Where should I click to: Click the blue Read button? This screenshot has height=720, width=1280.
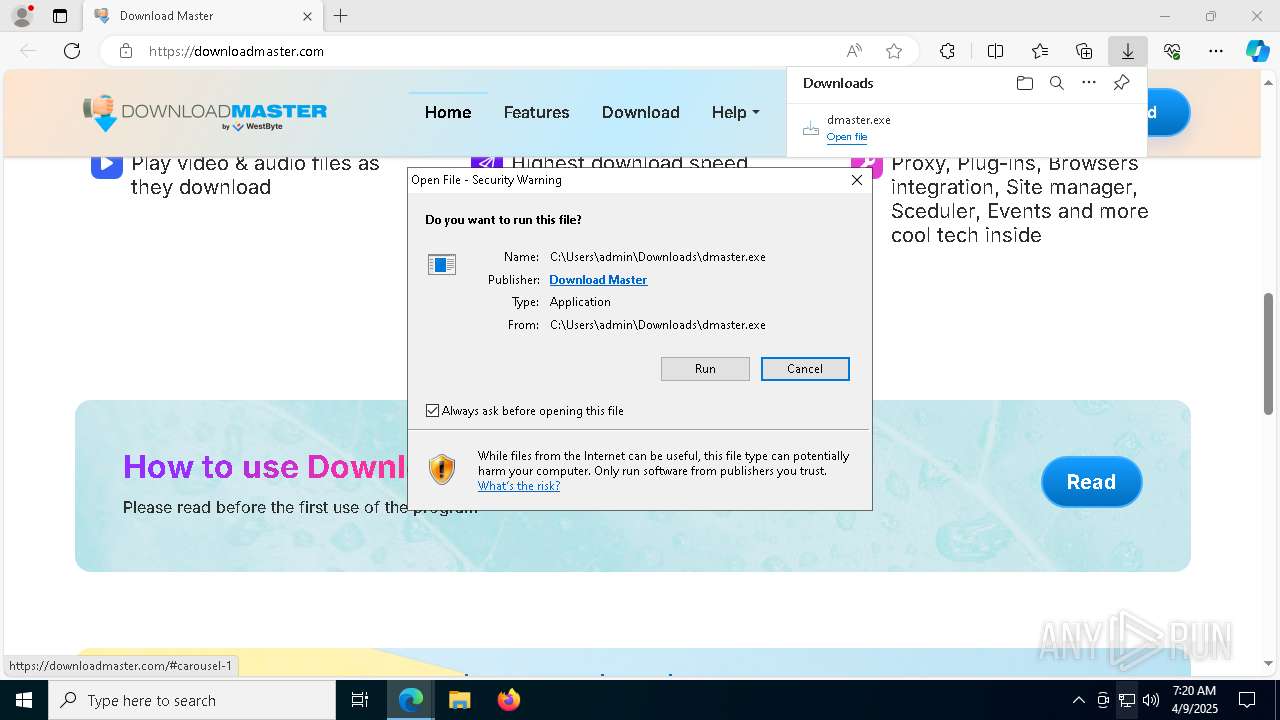(x=1091, y=482)
